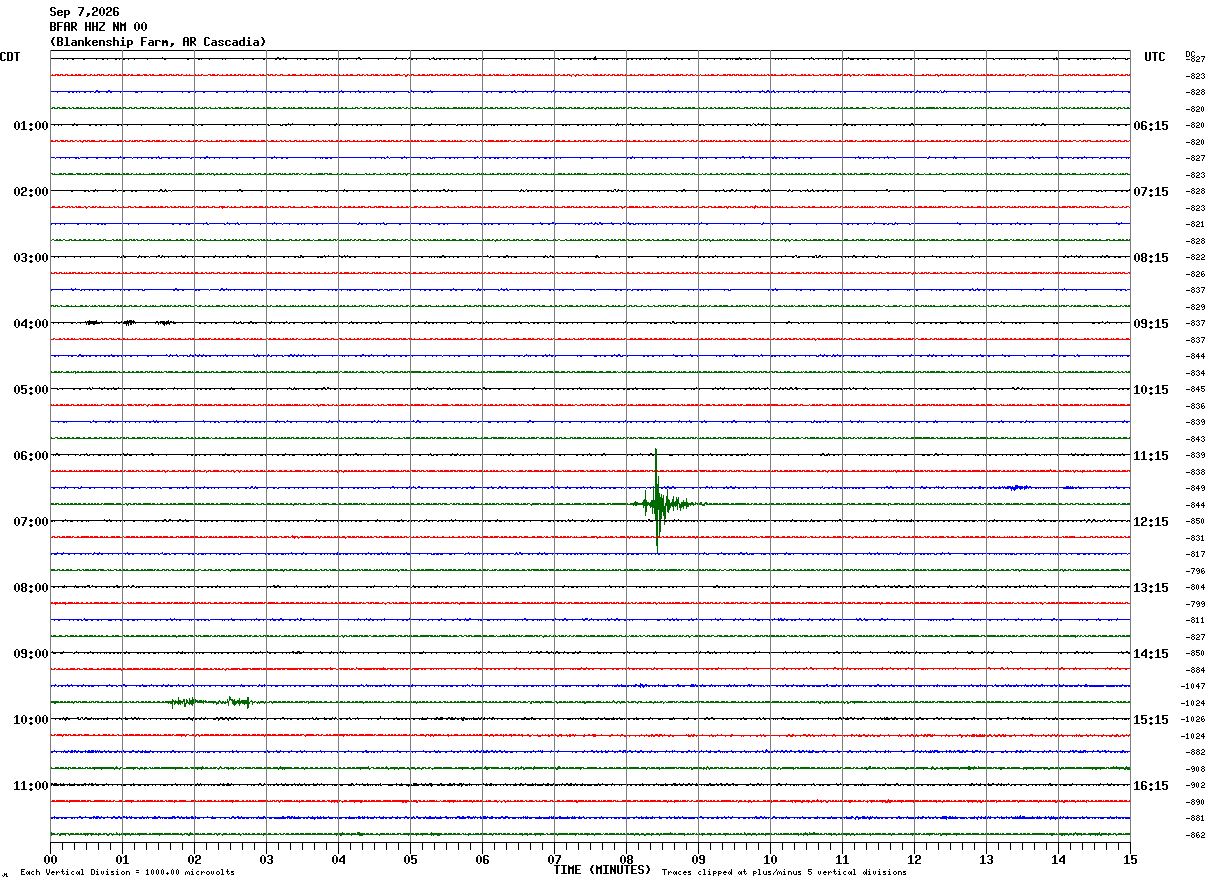Click the 11:15 UTC time label
This screenshot has width=1210, height=886.
click(x=1150, y=456)
